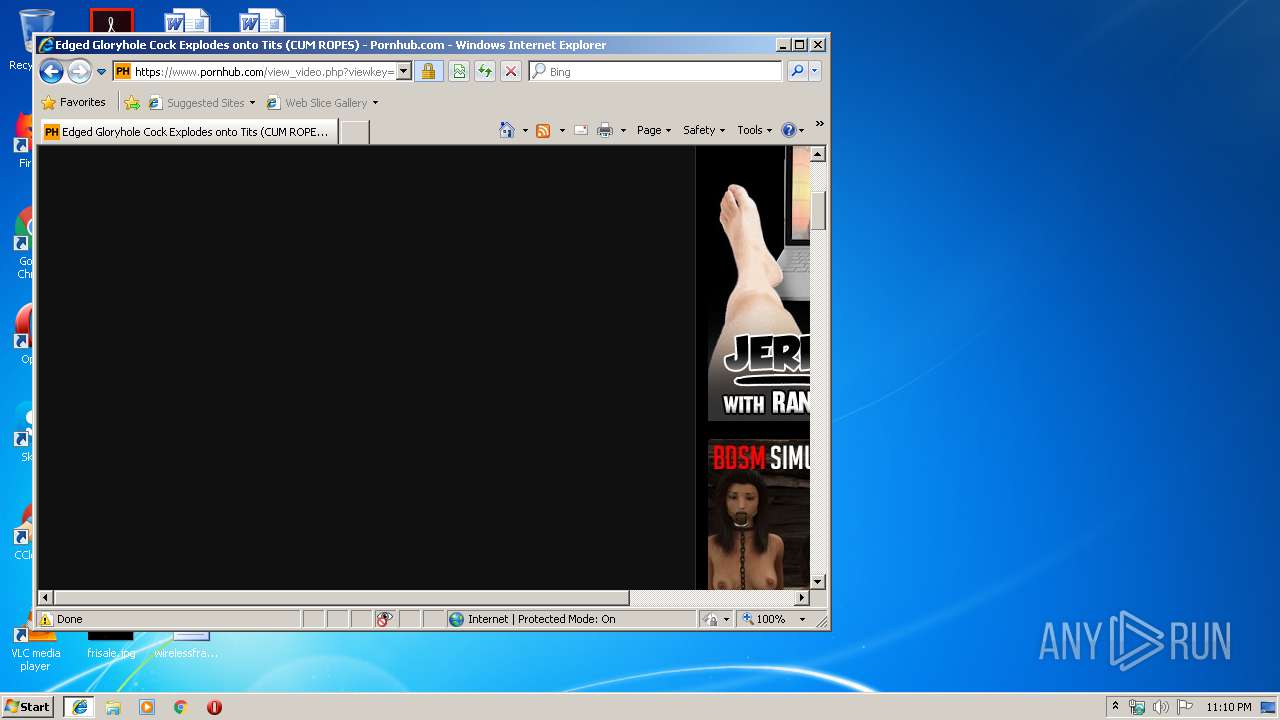The image size is (1280, 720).
Task: Open the Safety menu
Action: pyautogui.click(x=704, y=130)
